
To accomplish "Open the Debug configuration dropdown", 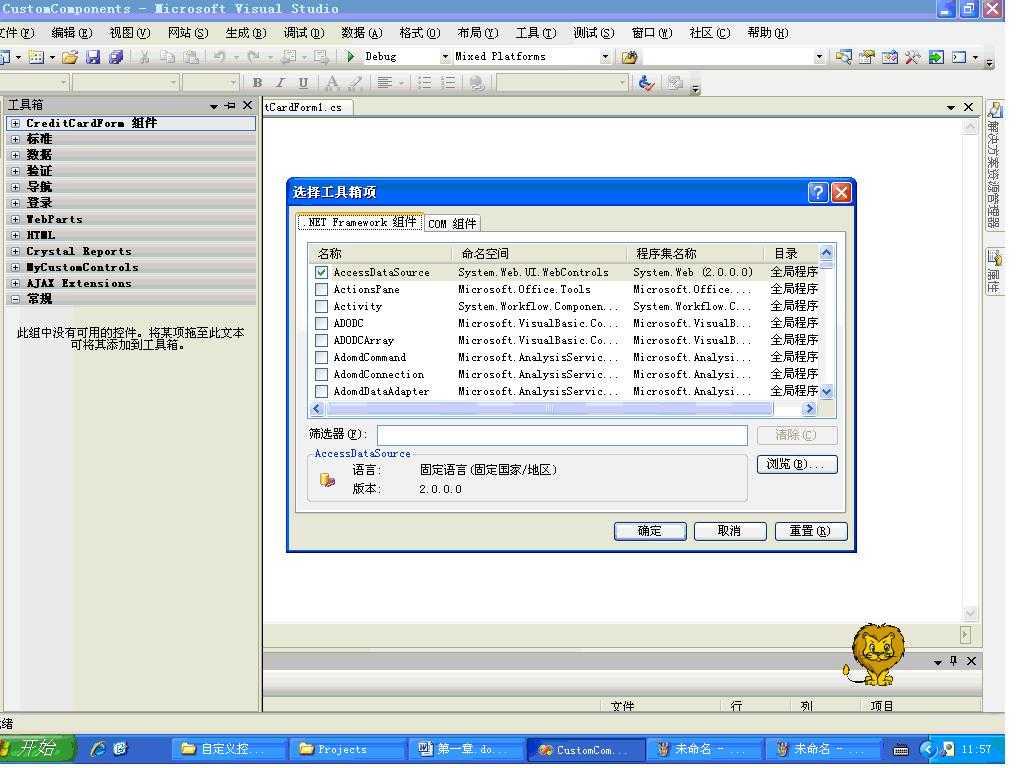I will (445, 57).
